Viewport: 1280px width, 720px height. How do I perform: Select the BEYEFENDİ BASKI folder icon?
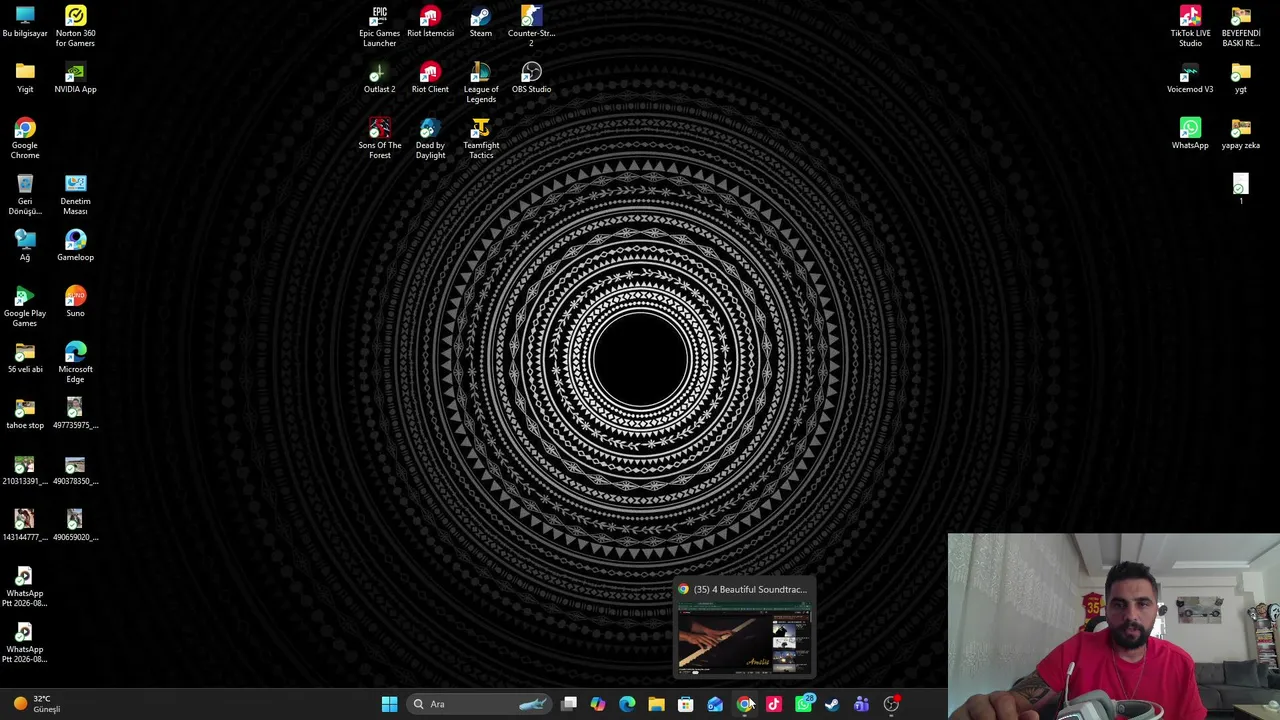(1241, 27)
